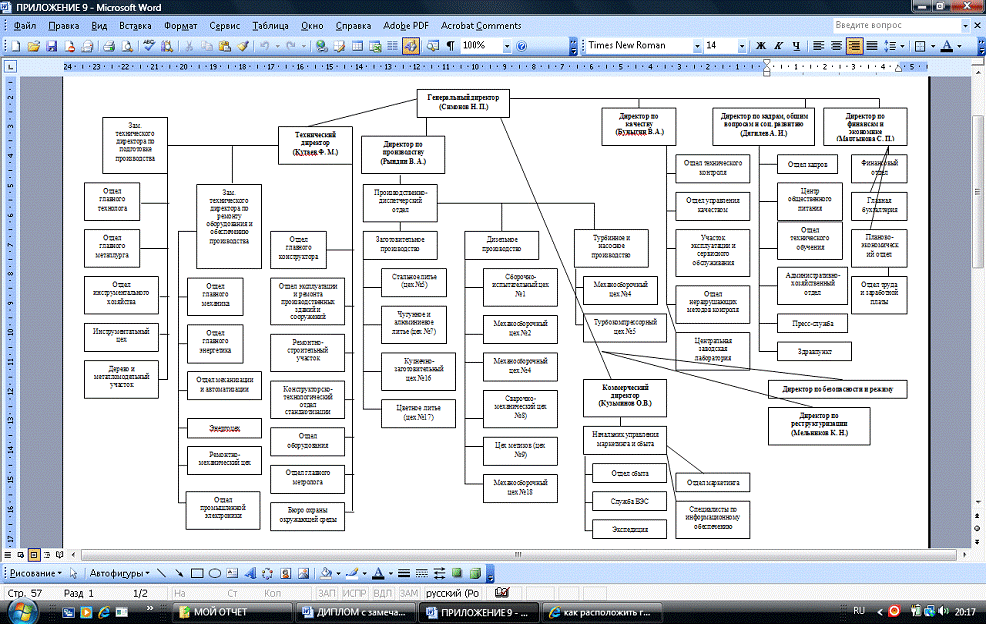This screenshot has height=624, width=986.
Task: Toggle right text alignment
Action: click(854, 46)
